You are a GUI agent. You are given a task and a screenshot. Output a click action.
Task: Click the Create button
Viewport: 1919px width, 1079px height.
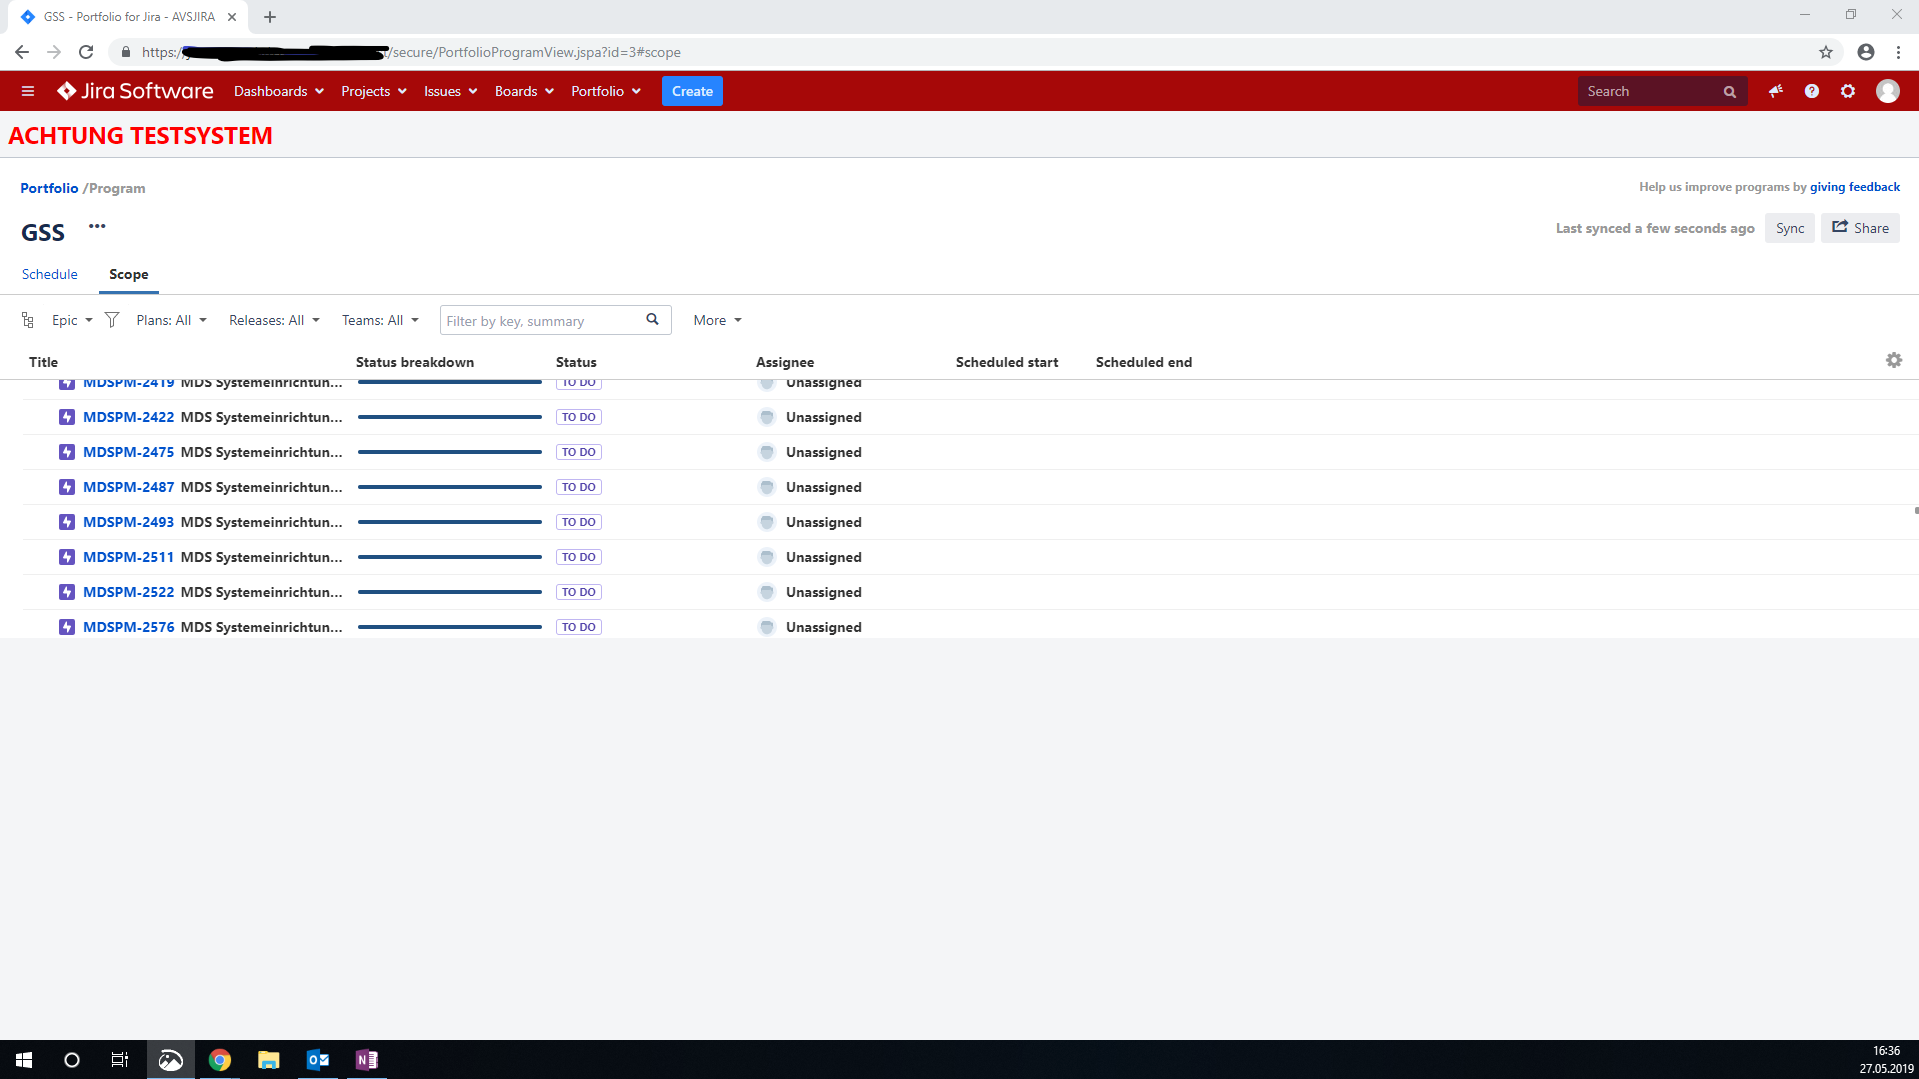(692, 91)
